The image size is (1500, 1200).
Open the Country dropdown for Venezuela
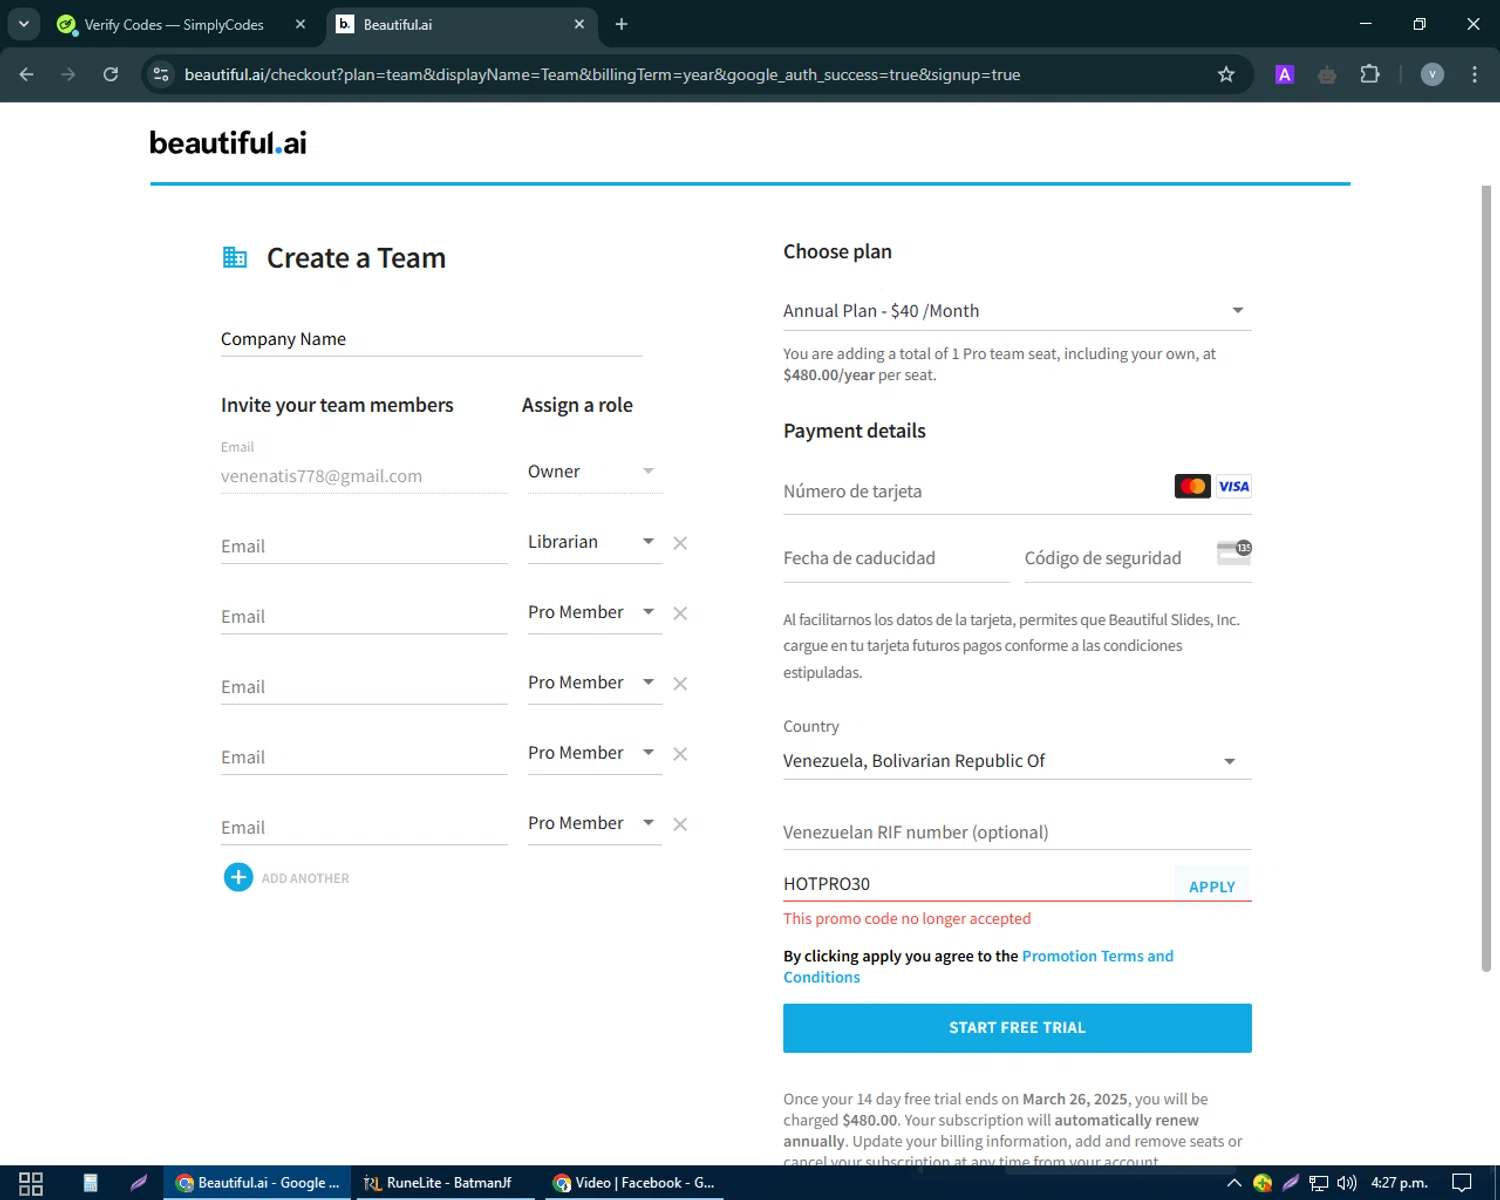[1017, 761]
